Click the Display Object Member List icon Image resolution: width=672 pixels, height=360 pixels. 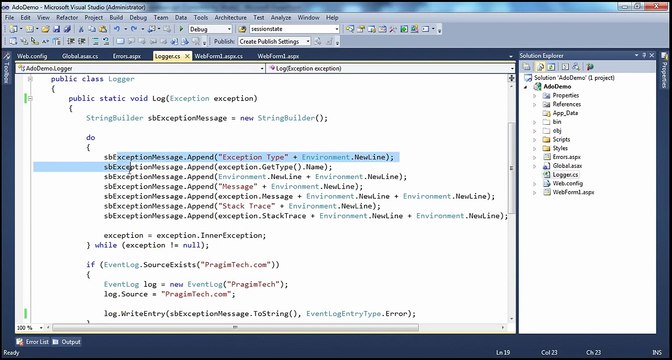pos(13,41)
